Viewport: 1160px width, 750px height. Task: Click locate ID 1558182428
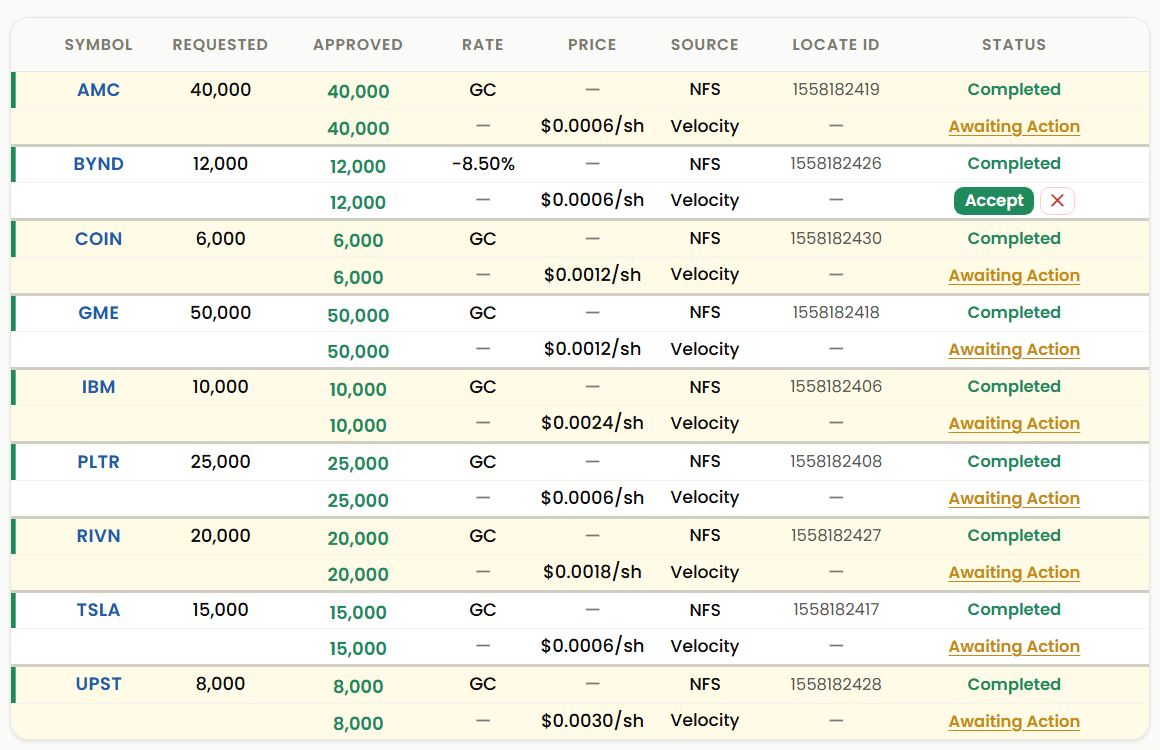tap(836, 684)
